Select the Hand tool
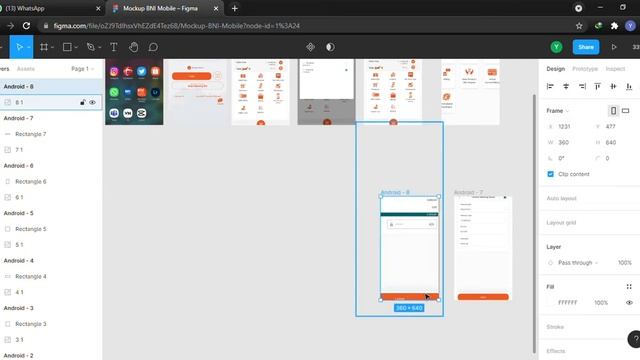 pos(133,47)
